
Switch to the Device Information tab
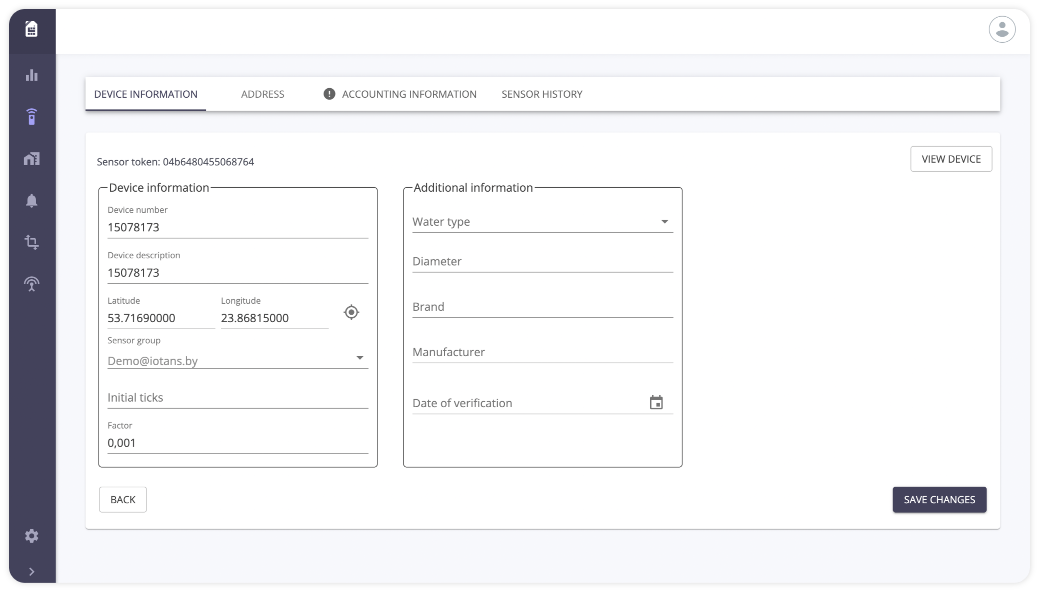tap(146, 94)
